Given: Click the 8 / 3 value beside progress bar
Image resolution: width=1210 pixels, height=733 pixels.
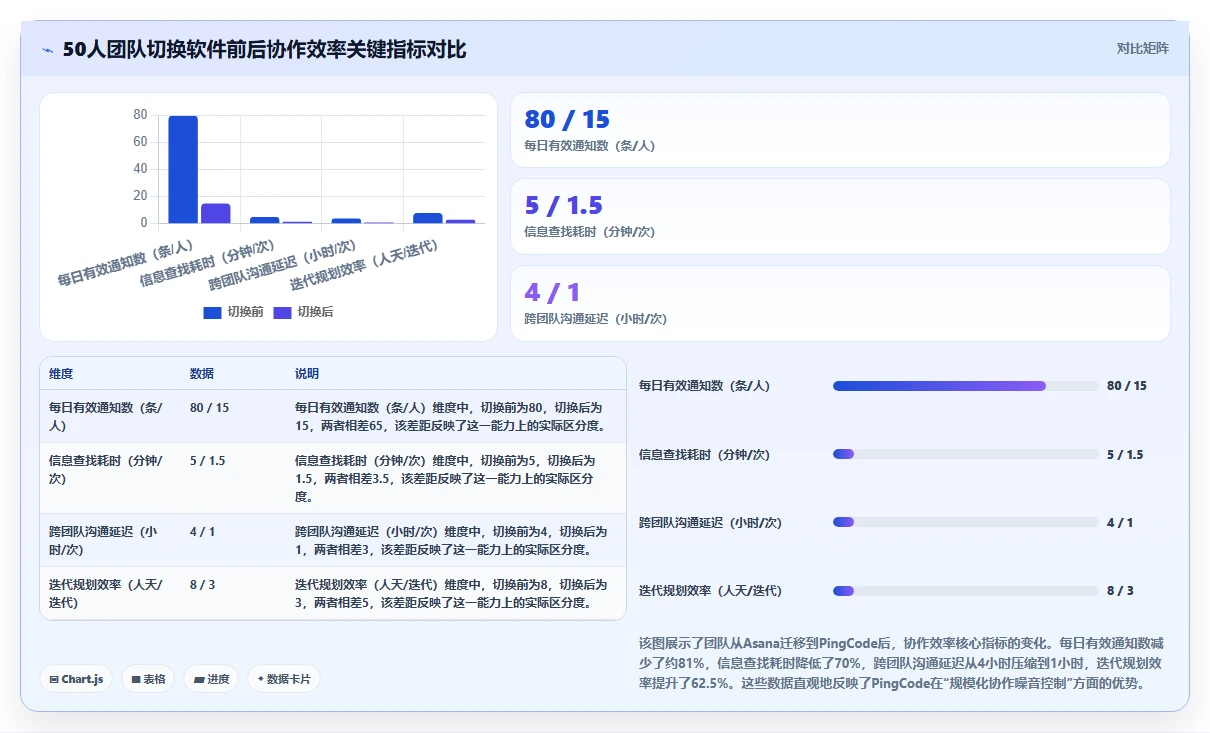Looking at the screenshot, I should tap(1120, 591).
